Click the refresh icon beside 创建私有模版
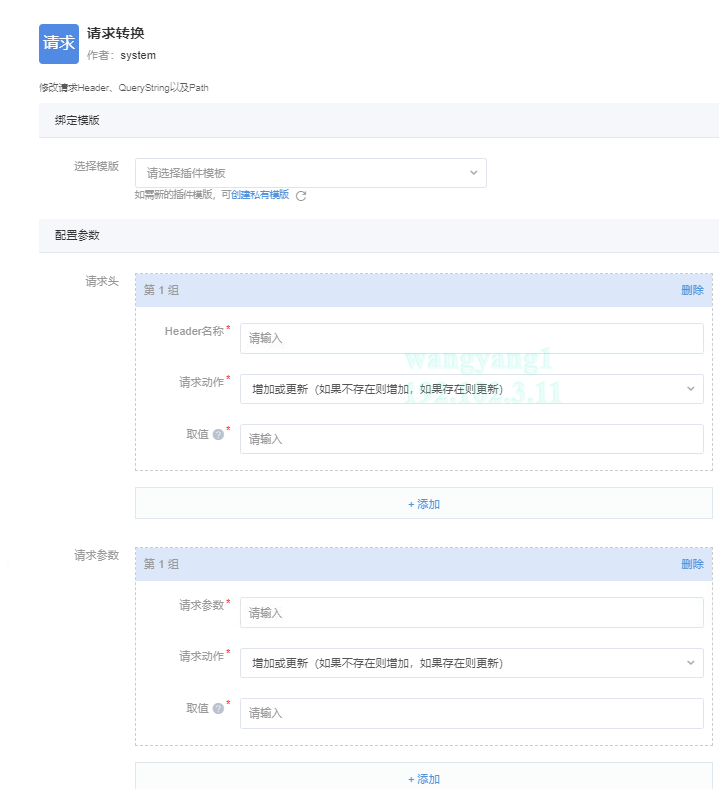The image size is (719, 799). 301,196
